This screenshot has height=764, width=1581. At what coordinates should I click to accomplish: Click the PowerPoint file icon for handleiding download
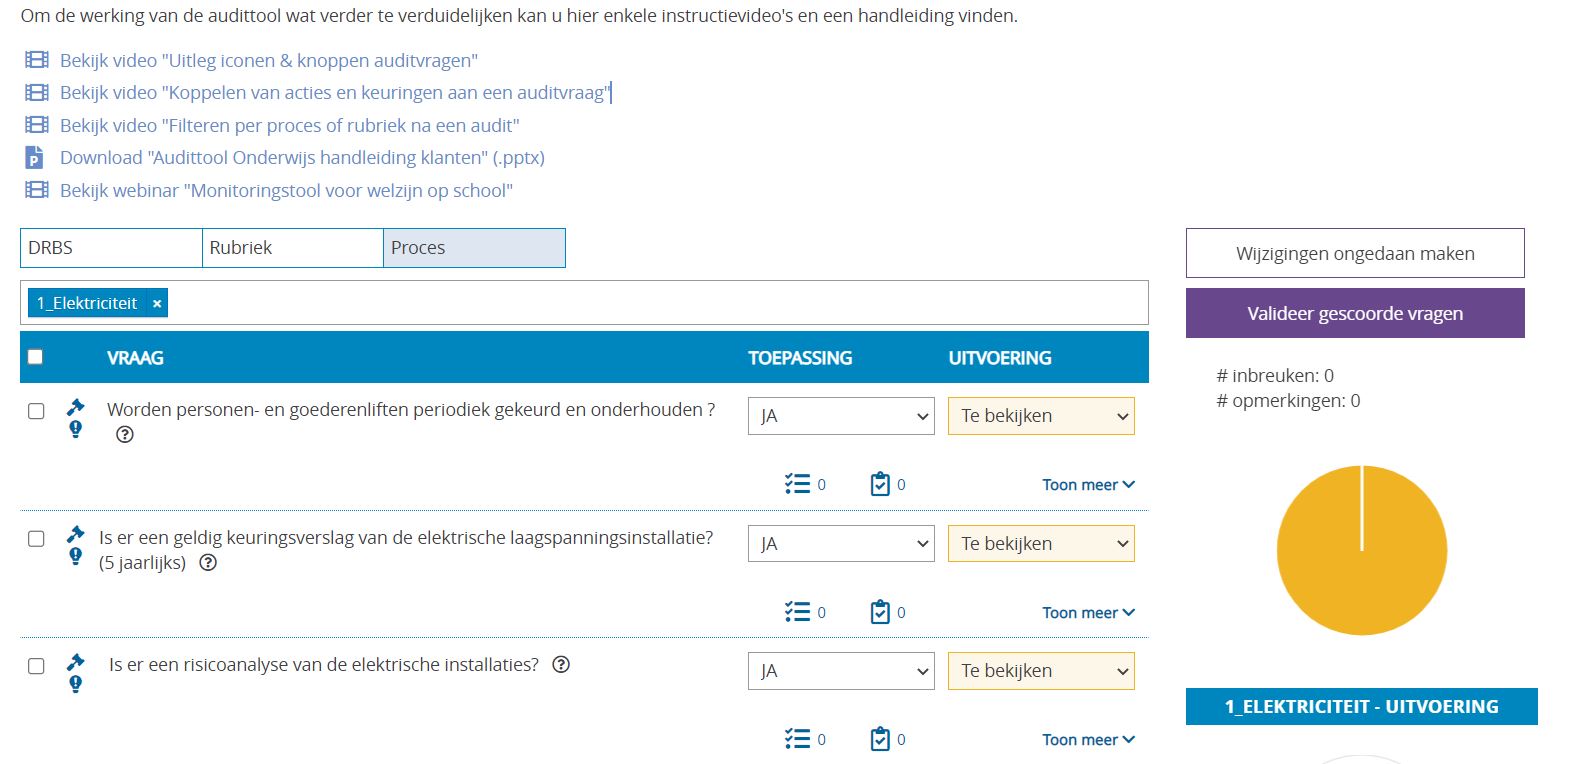coord(35,157)
